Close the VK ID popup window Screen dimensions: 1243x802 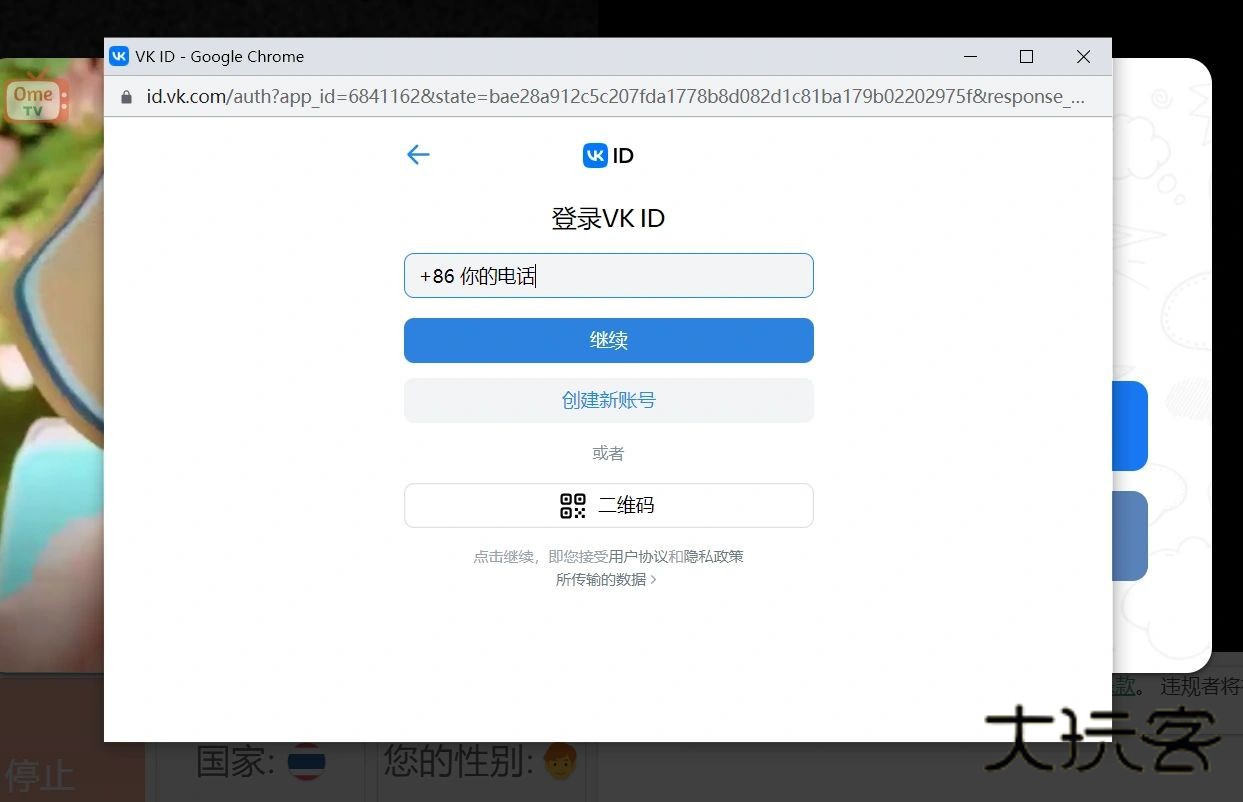(1083, 57)
